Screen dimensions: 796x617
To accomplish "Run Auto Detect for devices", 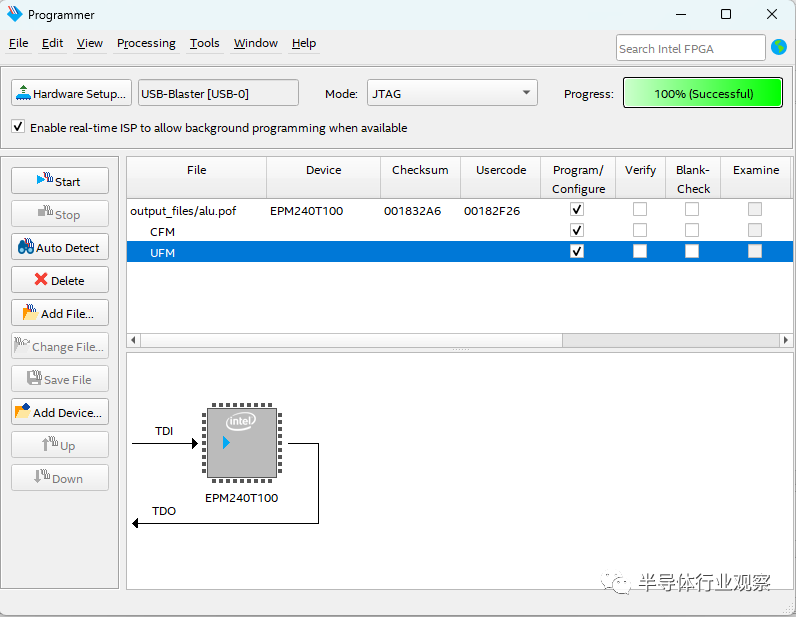I will 60,247.
